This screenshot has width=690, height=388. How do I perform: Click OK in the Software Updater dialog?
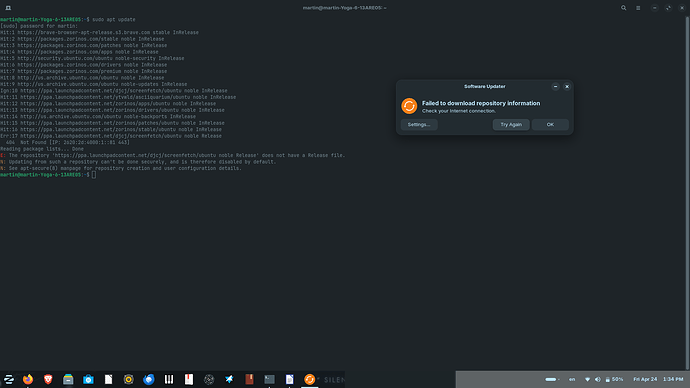click(x=550, y=124)
